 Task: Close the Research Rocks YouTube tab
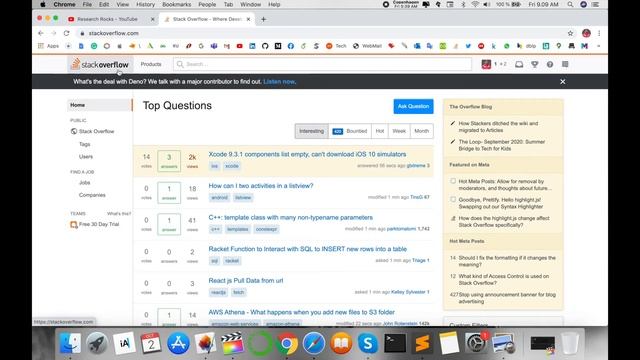click(153, 19)
